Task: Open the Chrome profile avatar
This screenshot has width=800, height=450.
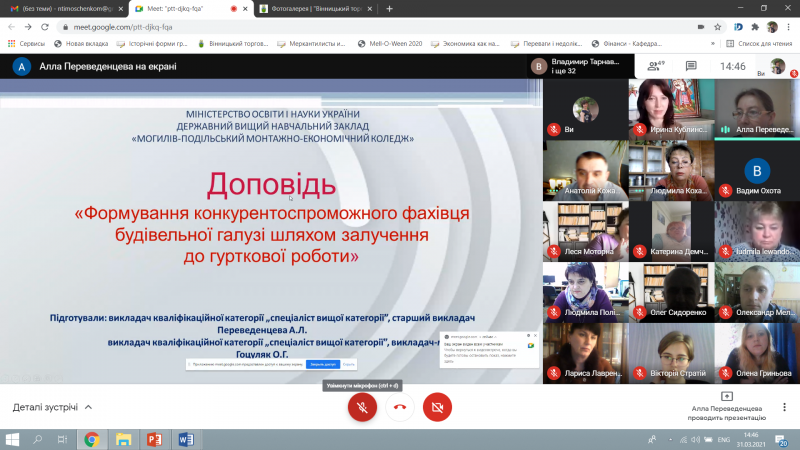Action: pos(772,27)
